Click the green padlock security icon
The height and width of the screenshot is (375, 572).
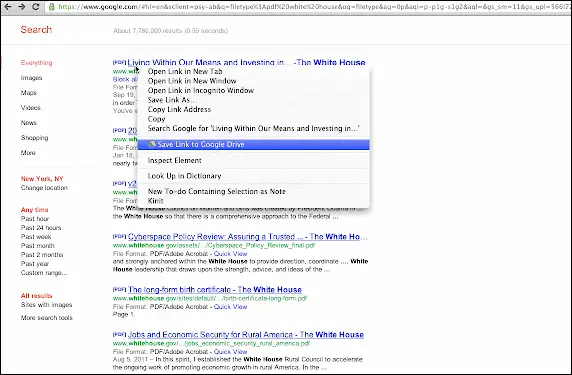point(52,7)
